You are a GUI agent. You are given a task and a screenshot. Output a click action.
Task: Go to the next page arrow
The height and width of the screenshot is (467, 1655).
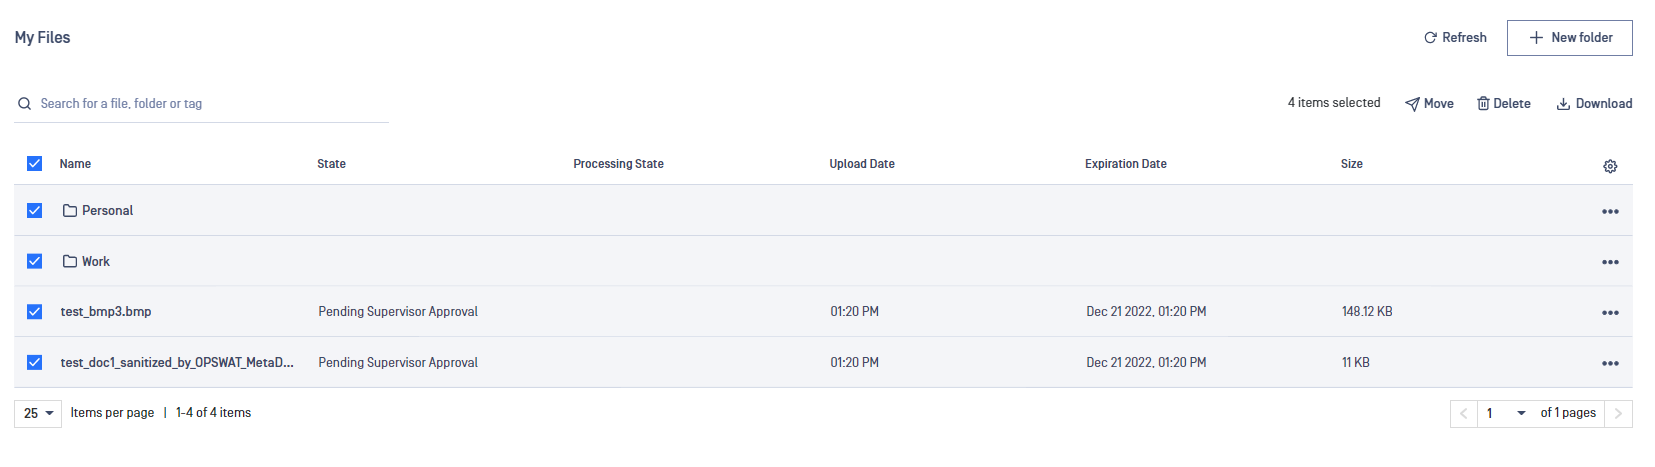(1618, 413)
